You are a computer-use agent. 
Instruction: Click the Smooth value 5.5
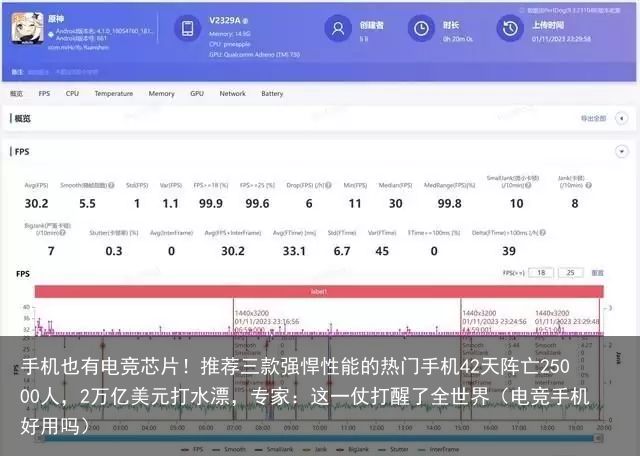tap(87, 204)
